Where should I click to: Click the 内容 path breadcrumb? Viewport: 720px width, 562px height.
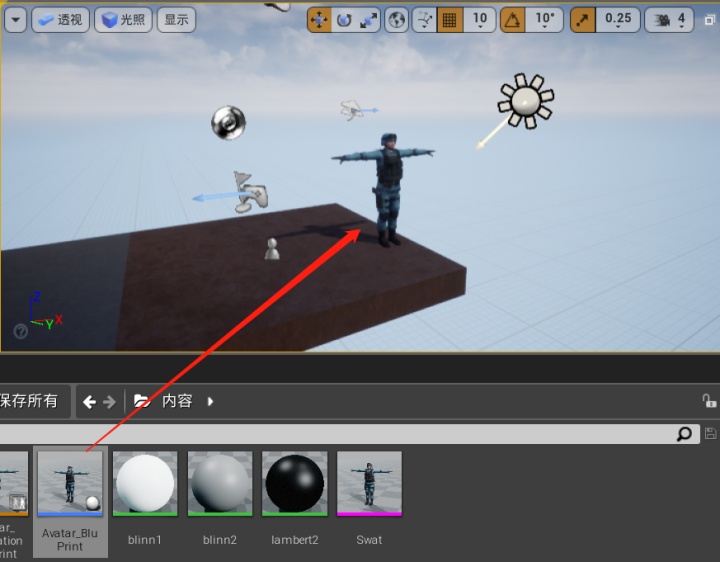point(177,401)
